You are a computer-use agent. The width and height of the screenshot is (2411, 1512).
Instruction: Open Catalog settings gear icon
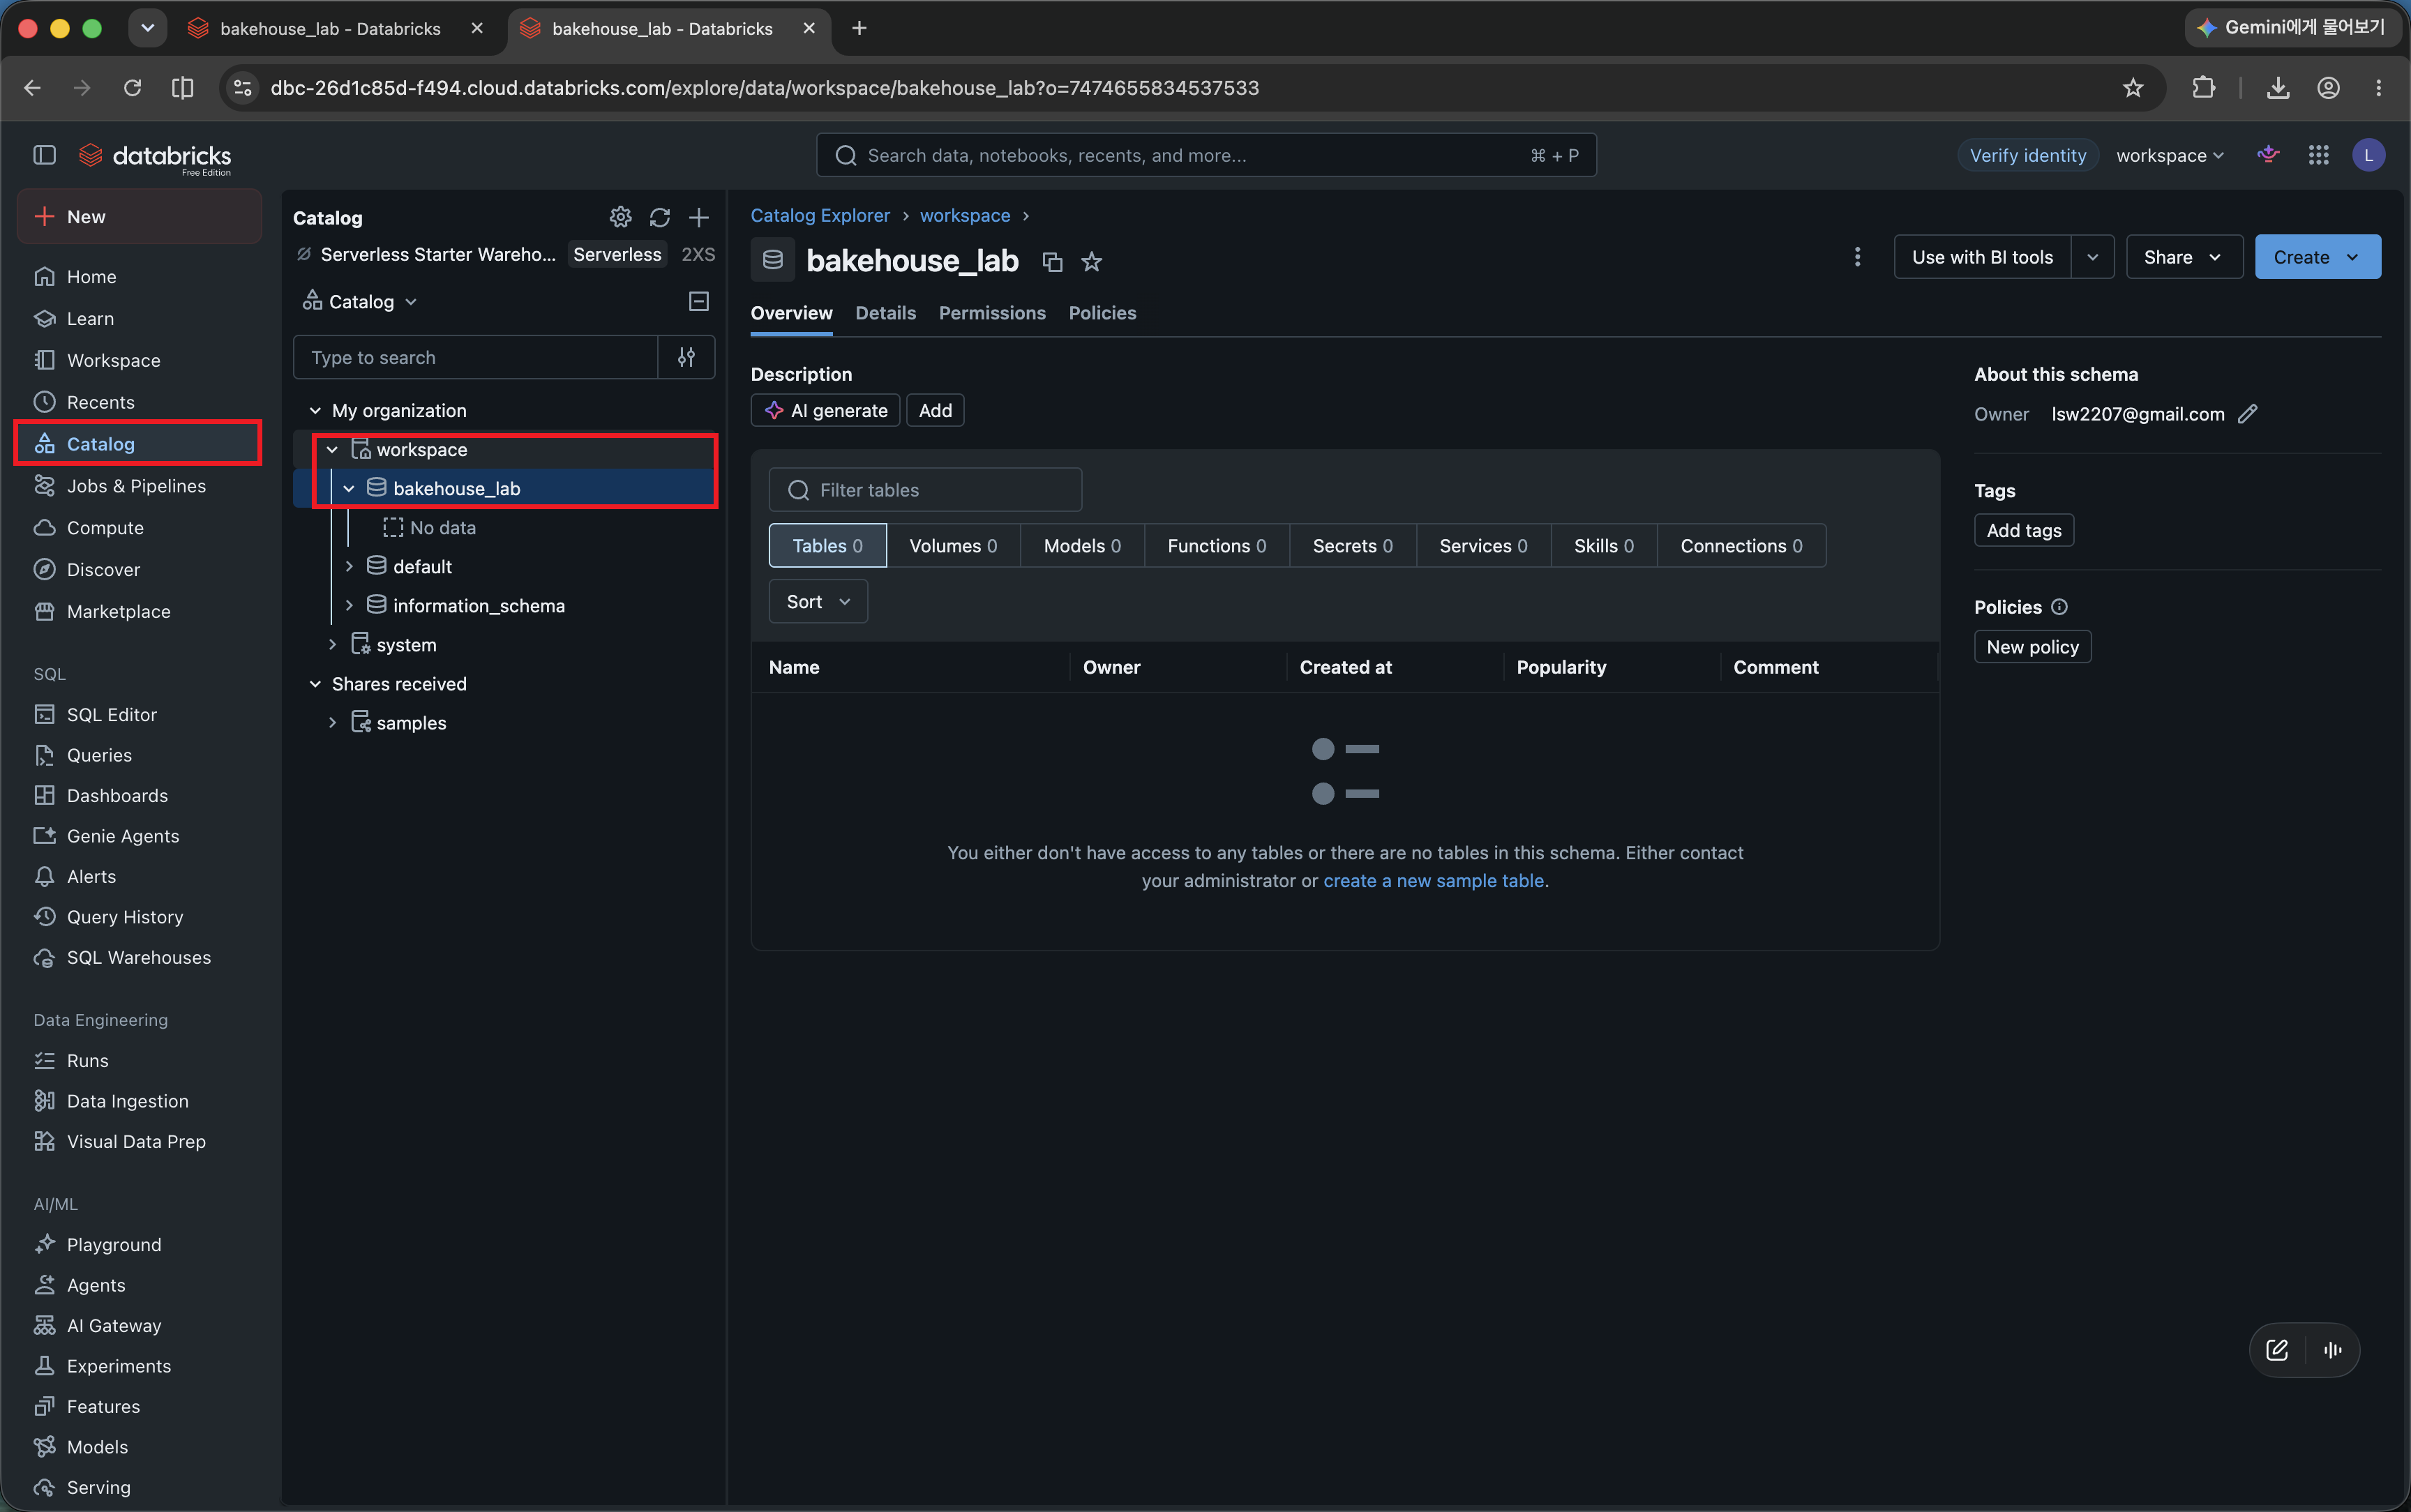coord(620,217)
